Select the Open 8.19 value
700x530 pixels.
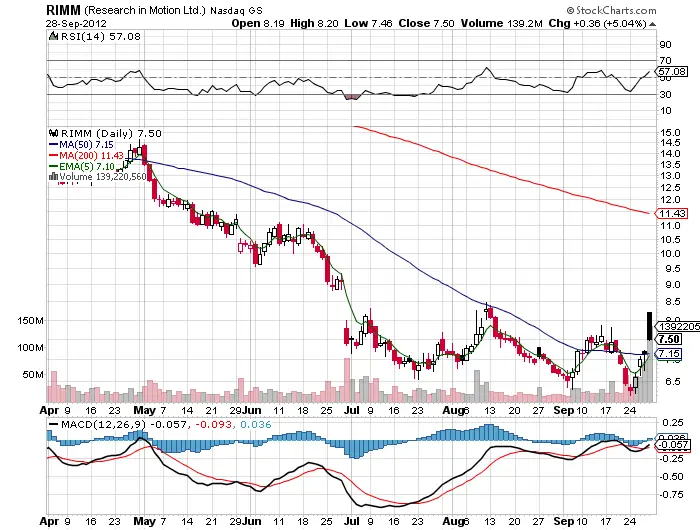point(258,23)
